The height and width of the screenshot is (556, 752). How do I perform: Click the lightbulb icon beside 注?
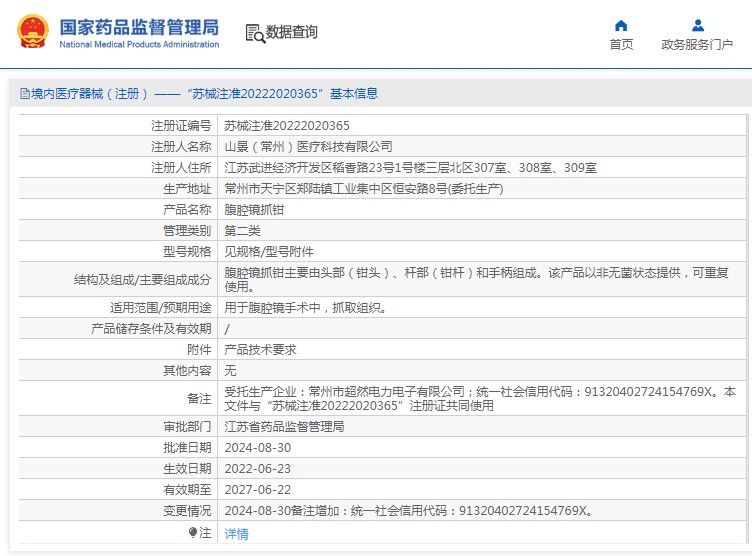[x=192, y=532]
